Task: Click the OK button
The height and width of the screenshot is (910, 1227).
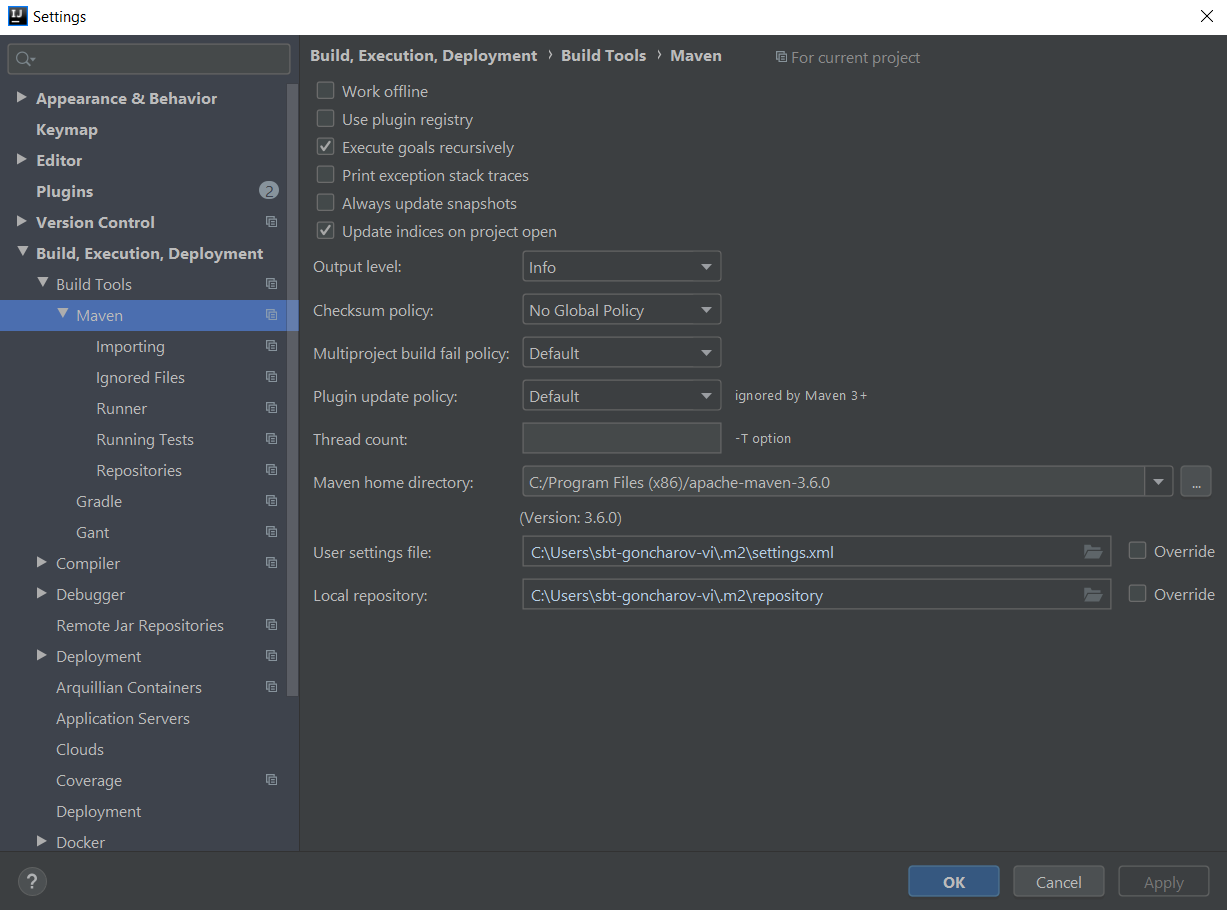Action: point(953,882)
